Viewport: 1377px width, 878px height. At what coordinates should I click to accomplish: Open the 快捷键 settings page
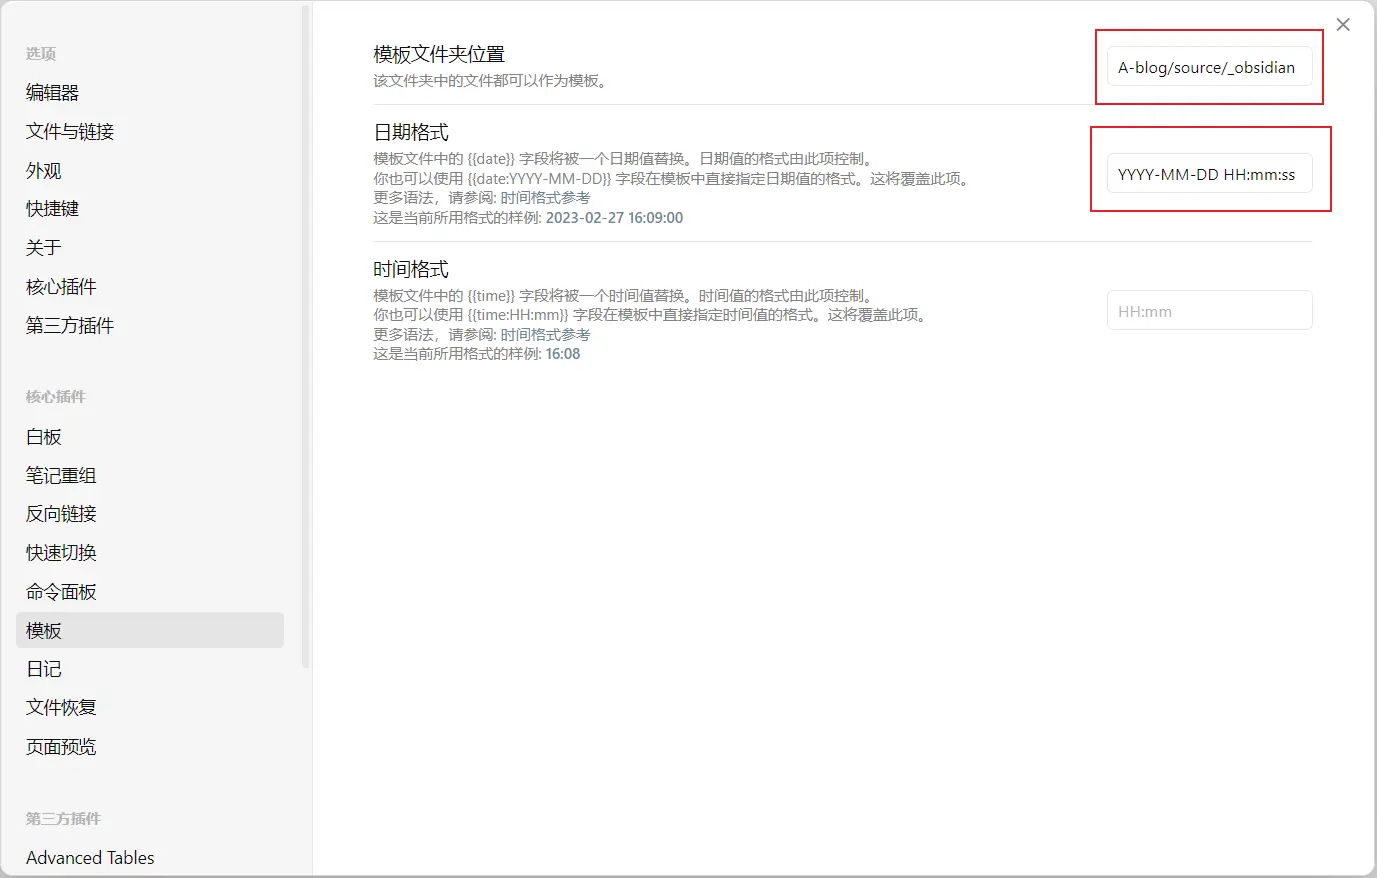pos(52,209)
